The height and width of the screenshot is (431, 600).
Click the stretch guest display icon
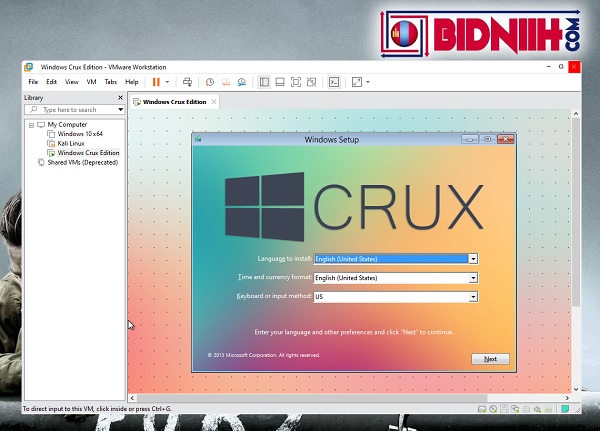point(357,82)
